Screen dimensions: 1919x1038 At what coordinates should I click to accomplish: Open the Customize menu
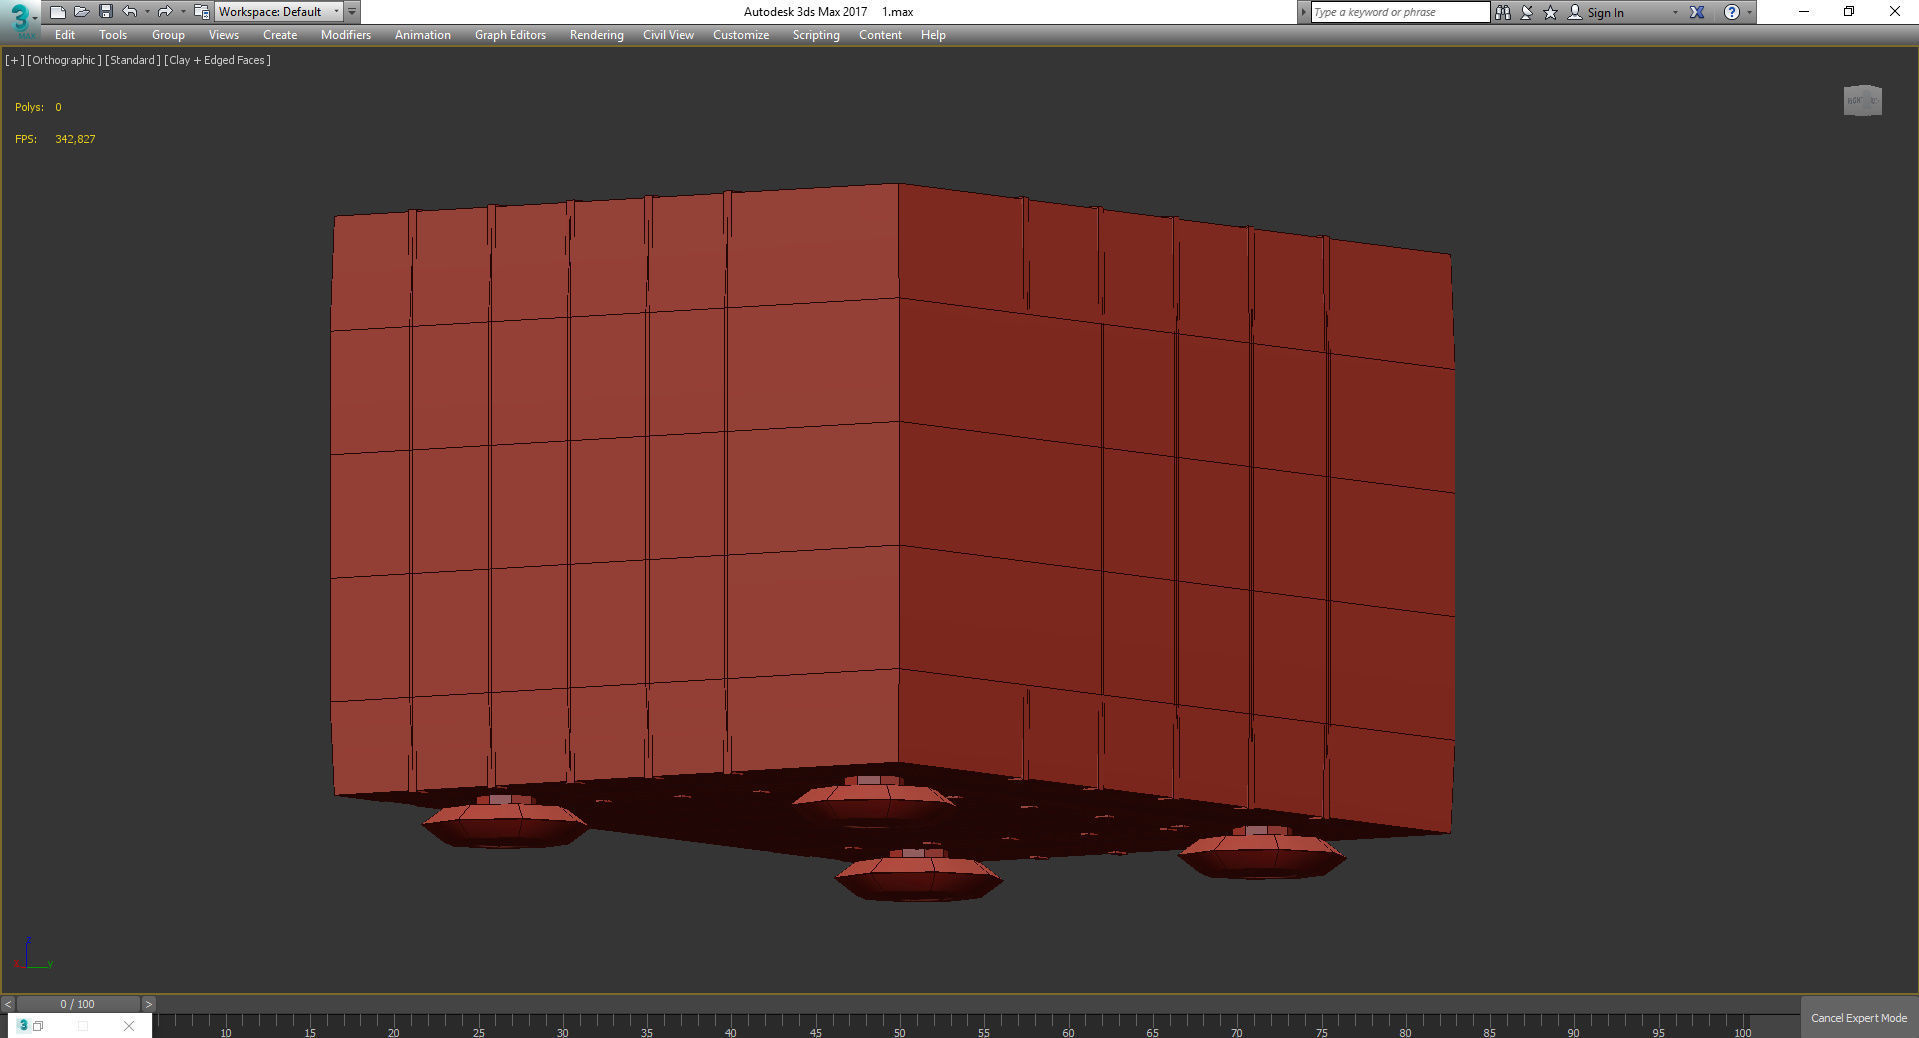pyautogui.click(x=741, y=35)
